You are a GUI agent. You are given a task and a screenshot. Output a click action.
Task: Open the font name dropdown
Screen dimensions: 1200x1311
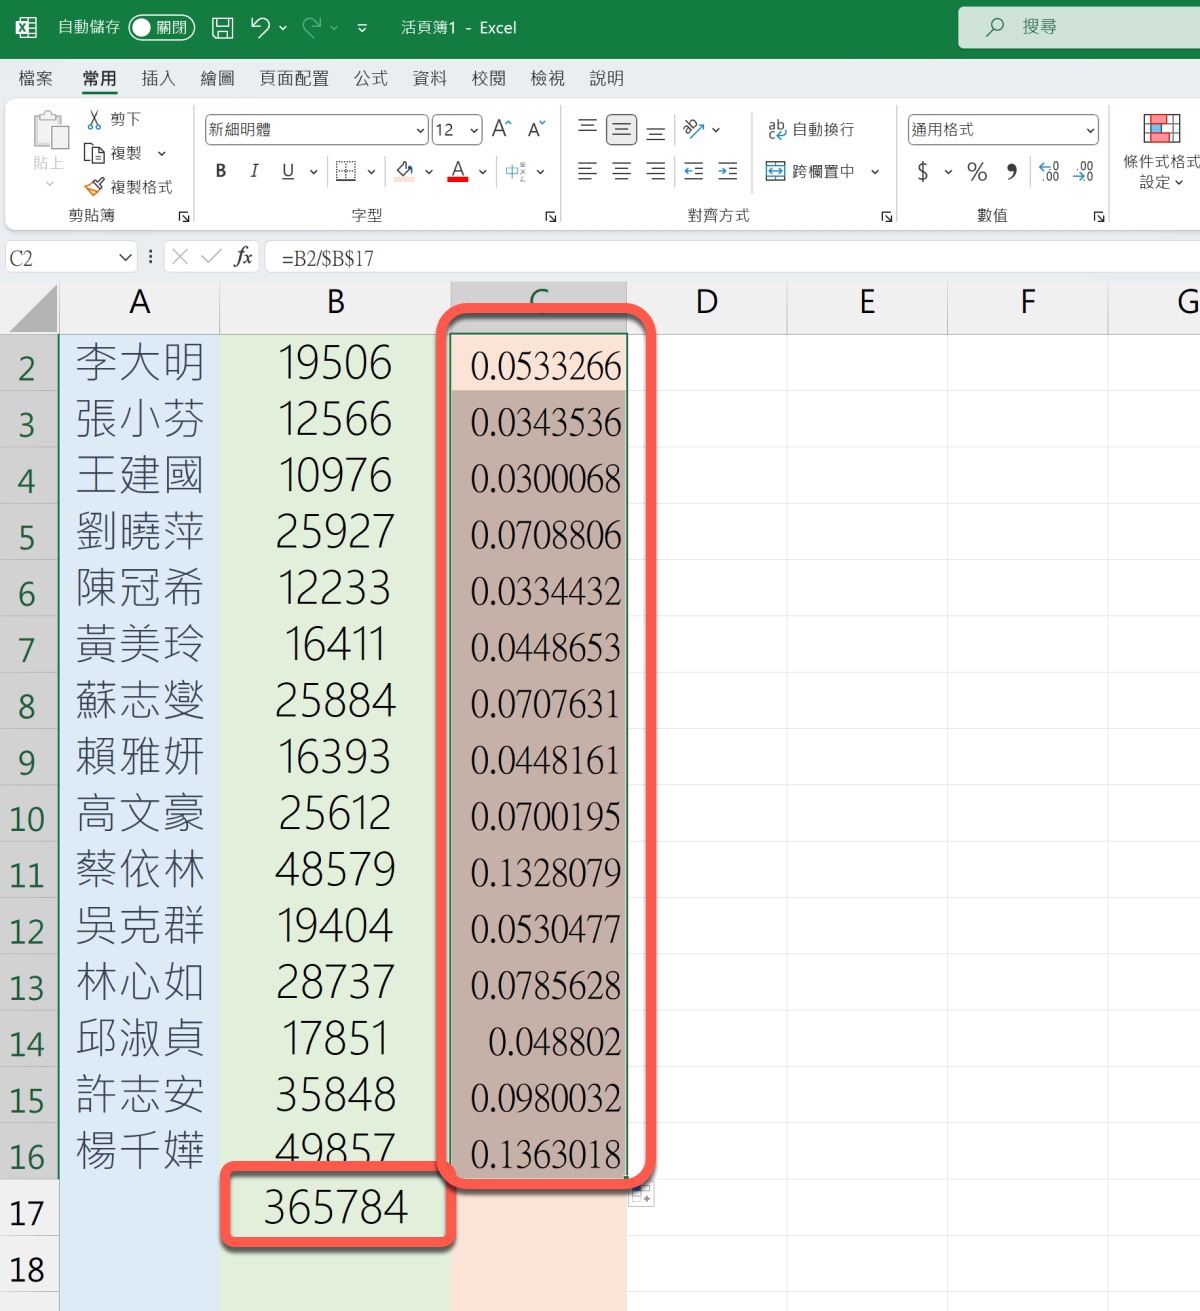point(420,130)
